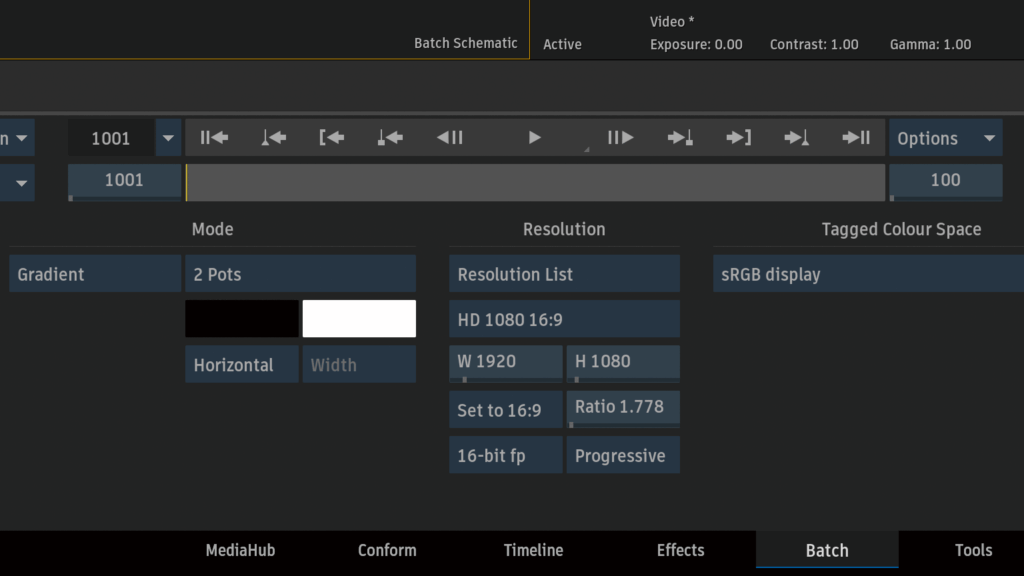Step forward one frame
Image resolution: width=1024 pixels, height=576 pixels.
[x=620, y=138]
